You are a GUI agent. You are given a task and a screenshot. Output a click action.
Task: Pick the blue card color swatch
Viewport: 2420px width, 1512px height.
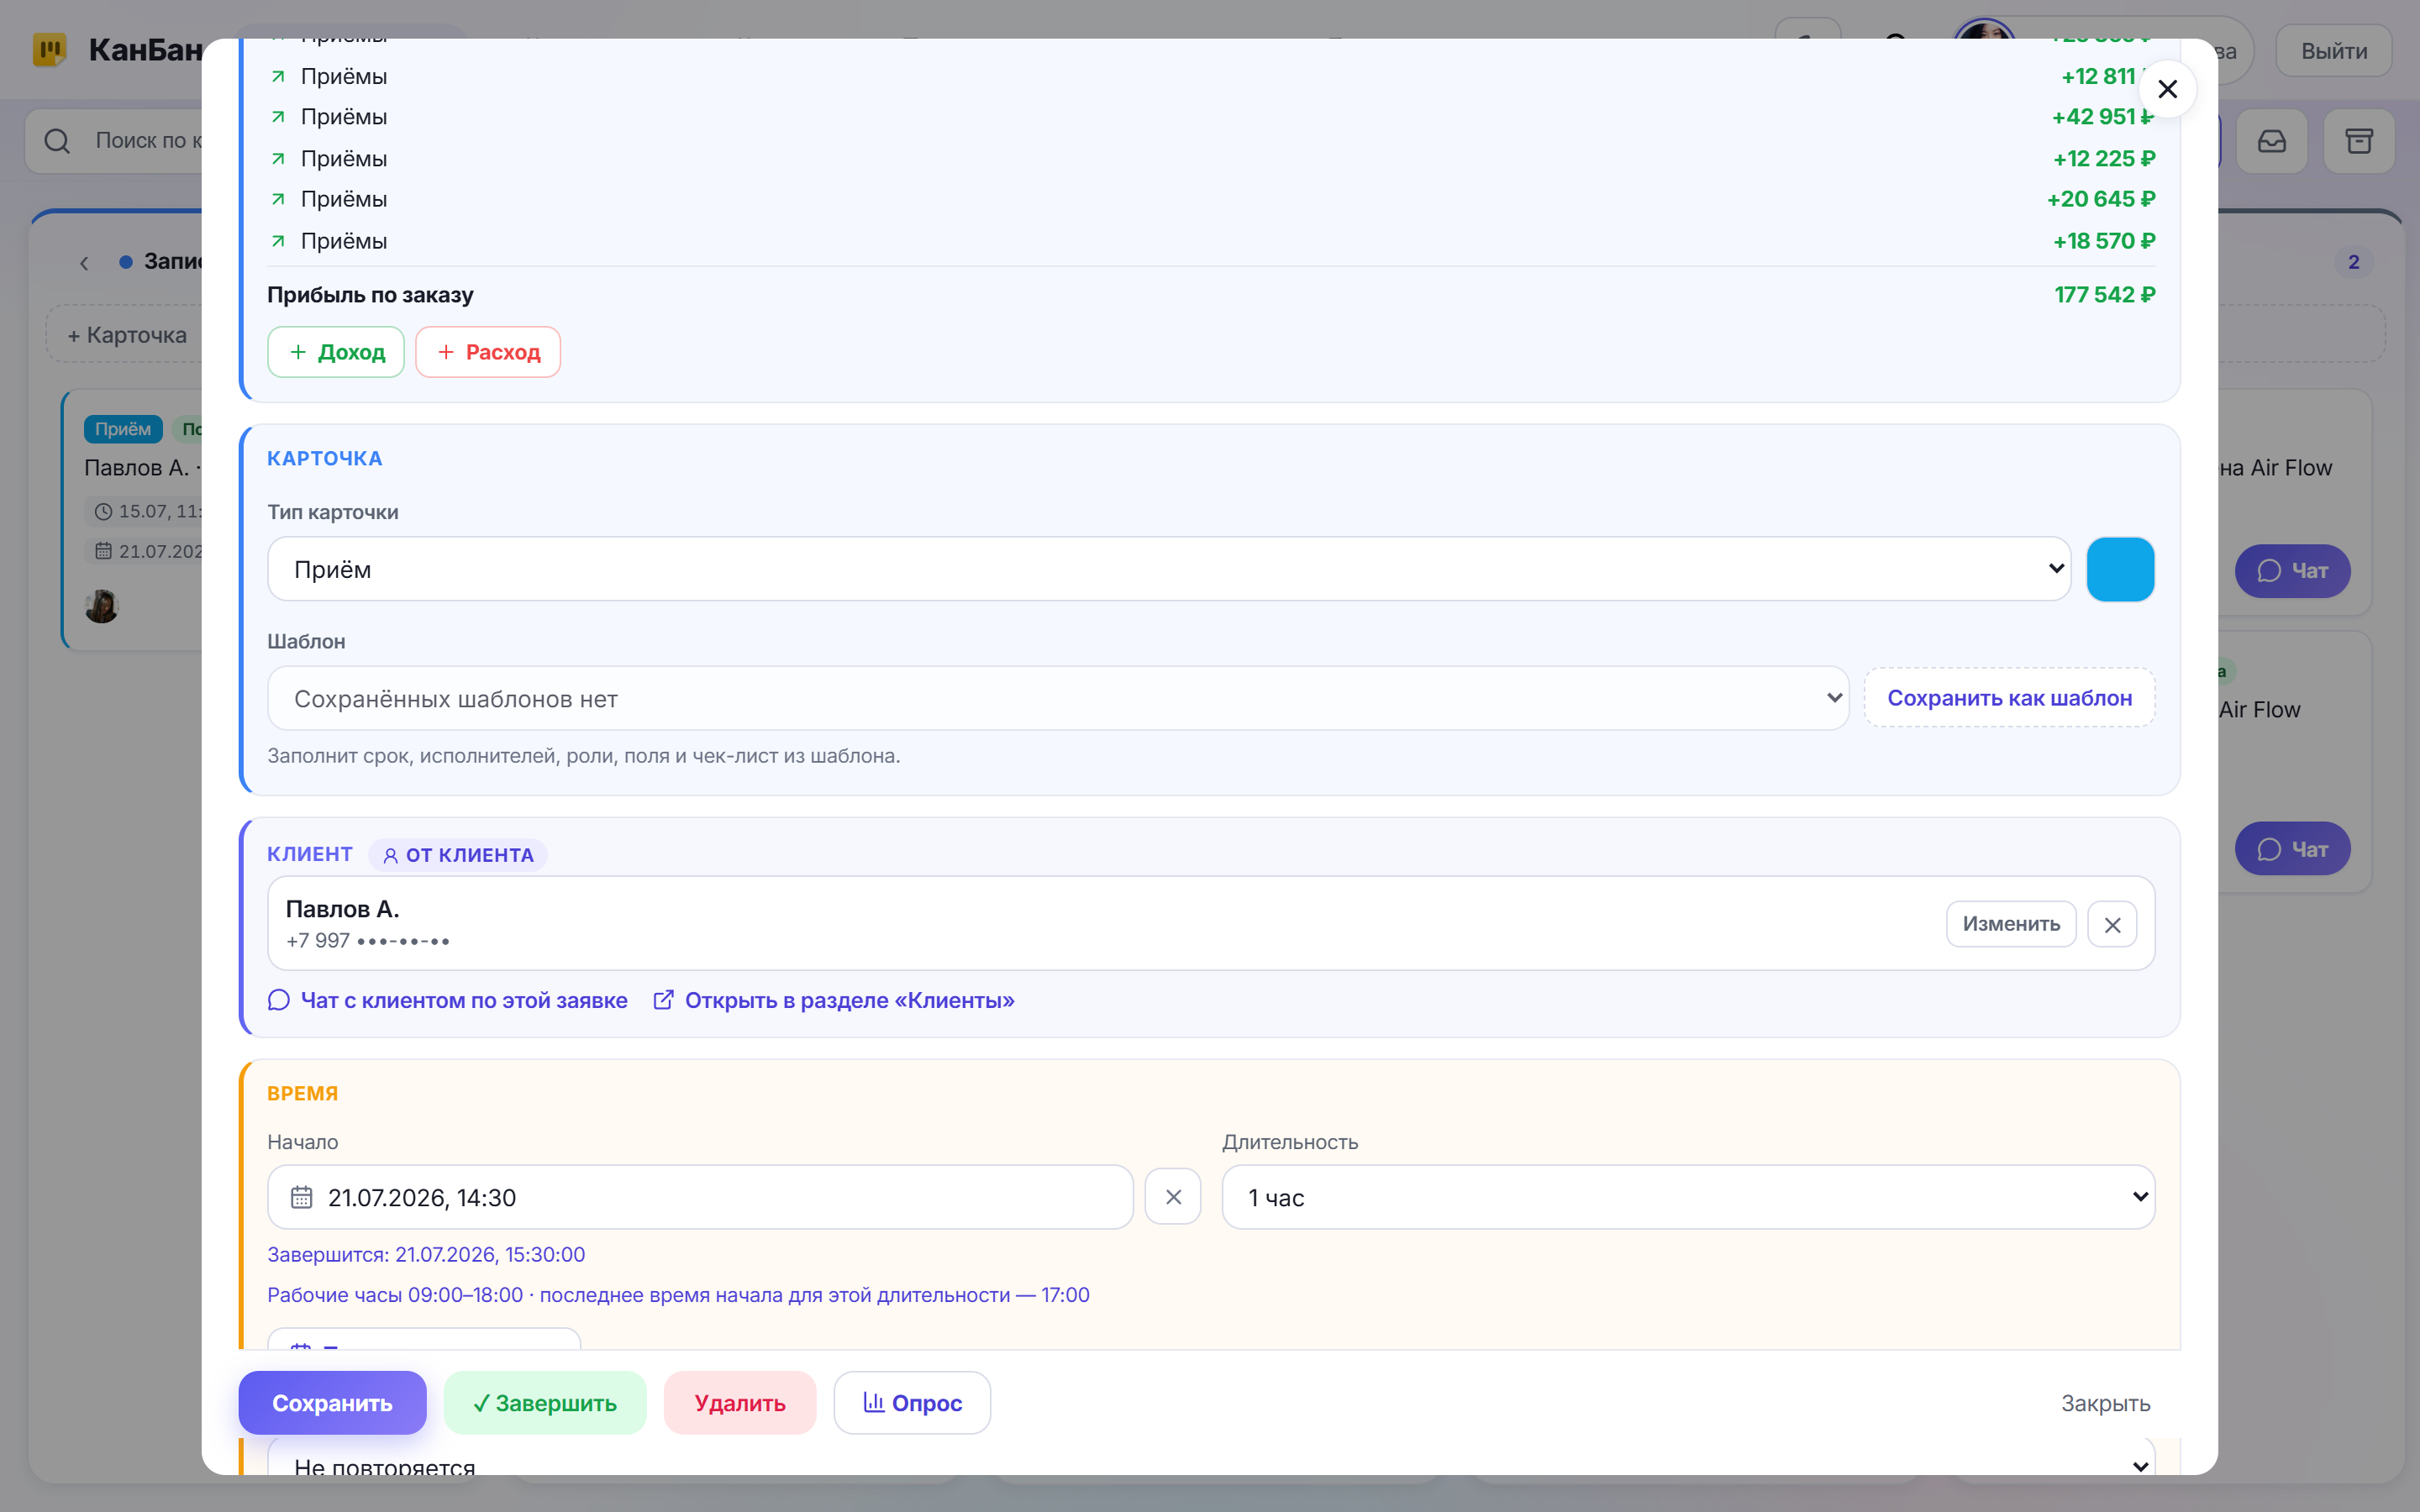(2120, 569)
